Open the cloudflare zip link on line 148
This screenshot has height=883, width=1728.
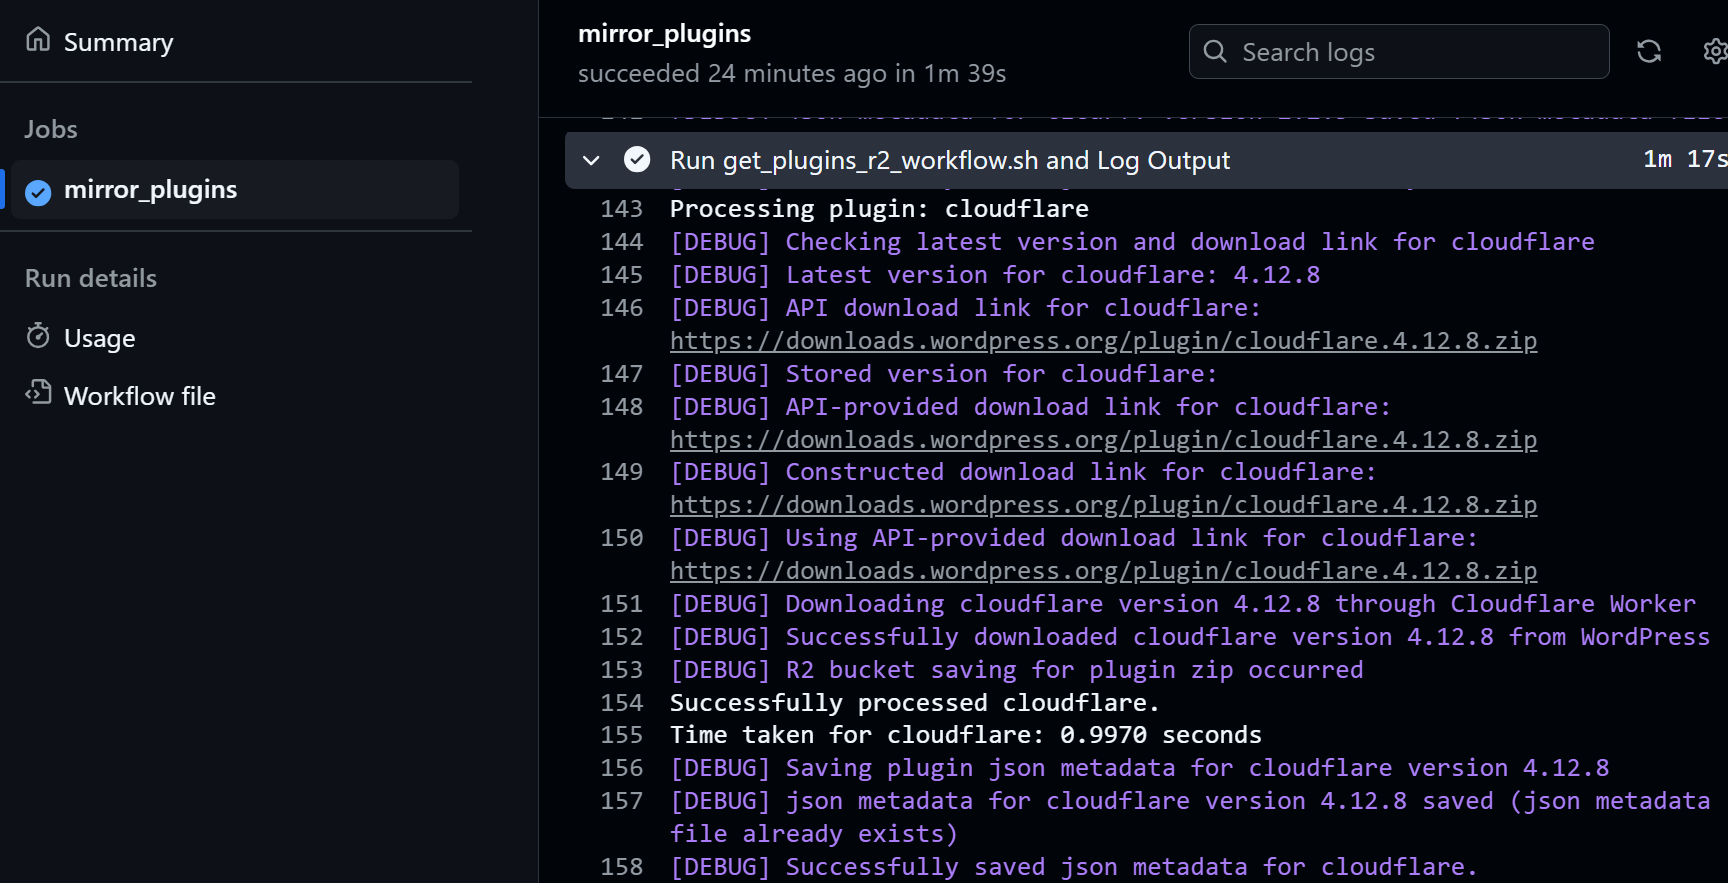1103,440
